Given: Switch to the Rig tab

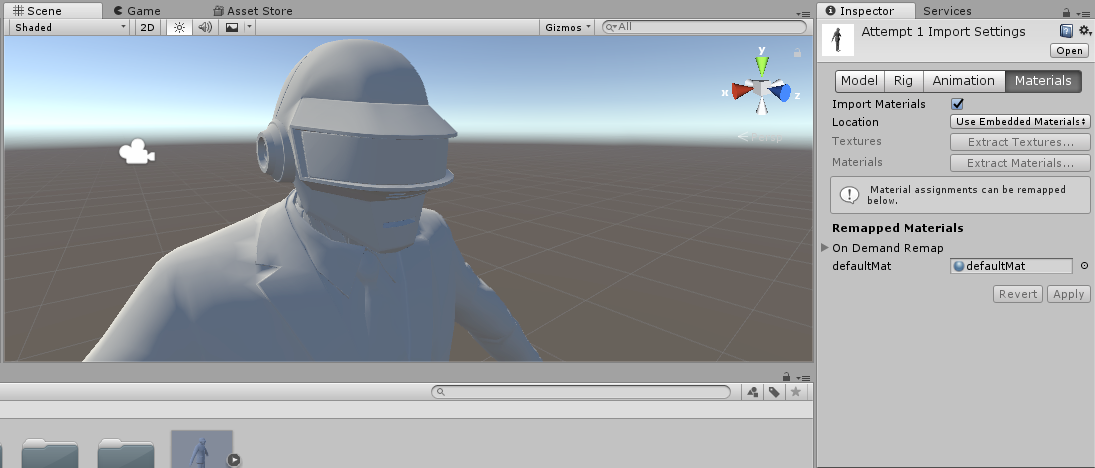Looking at the screenshot, I should pyautogui.click(x=904, y=81).
